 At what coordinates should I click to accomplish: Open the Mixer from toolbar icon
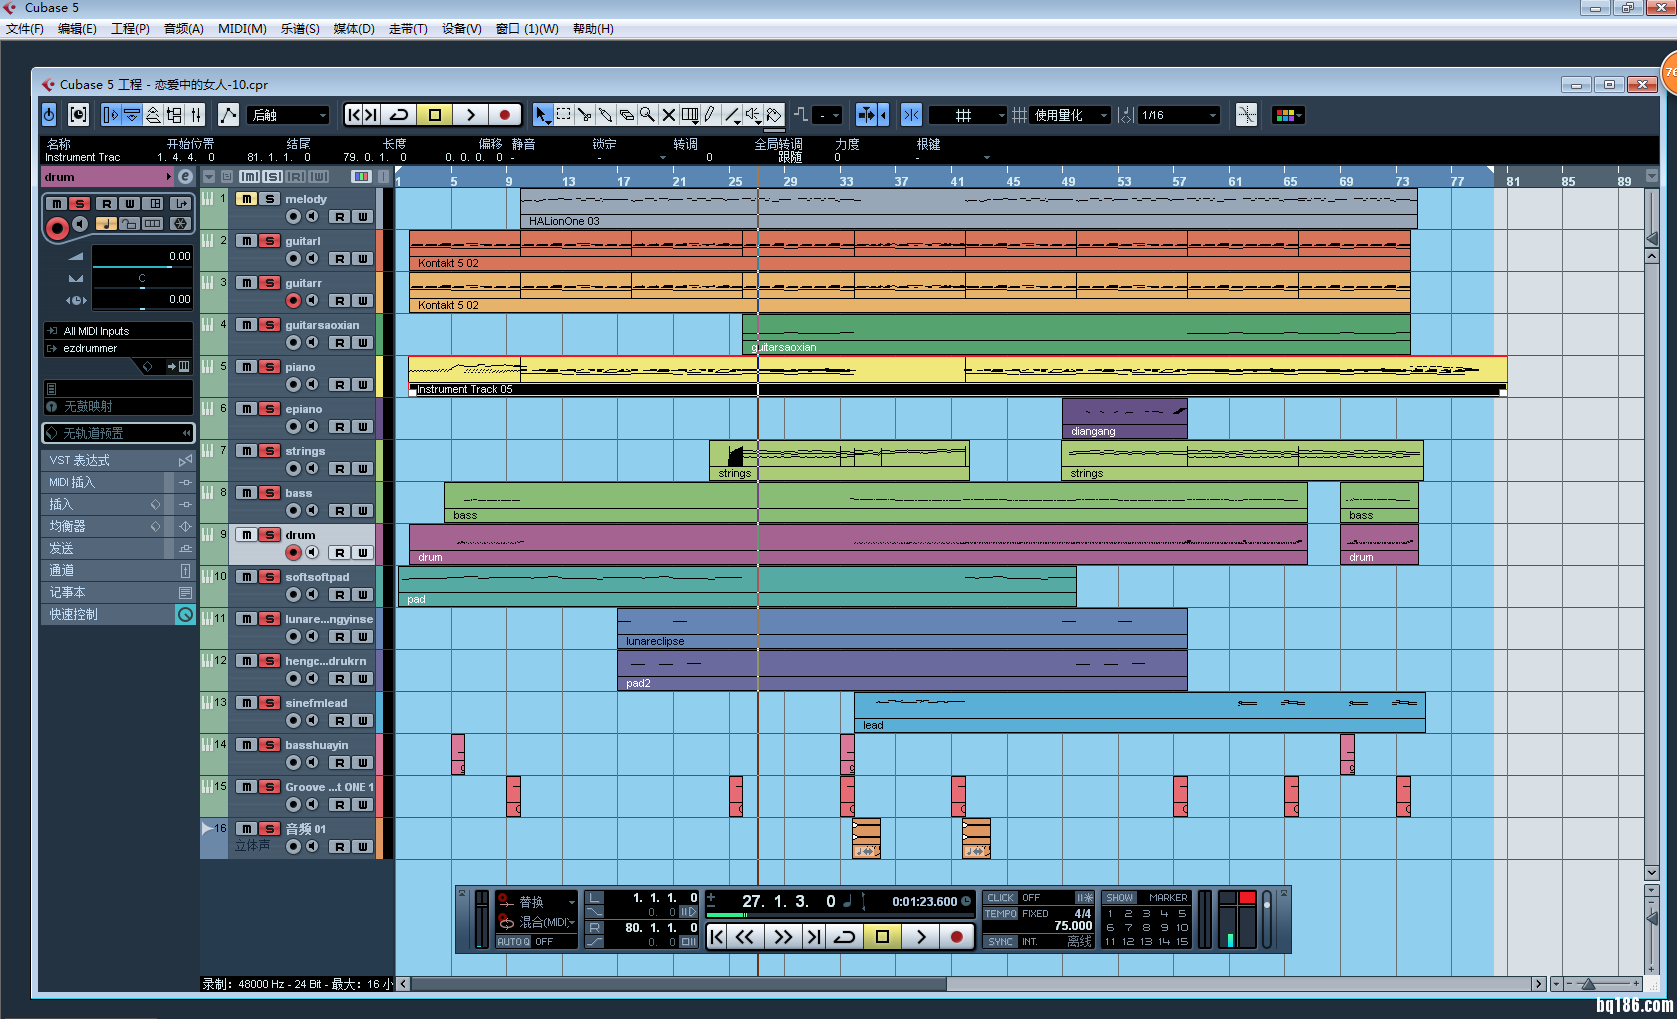click(197, 115)
